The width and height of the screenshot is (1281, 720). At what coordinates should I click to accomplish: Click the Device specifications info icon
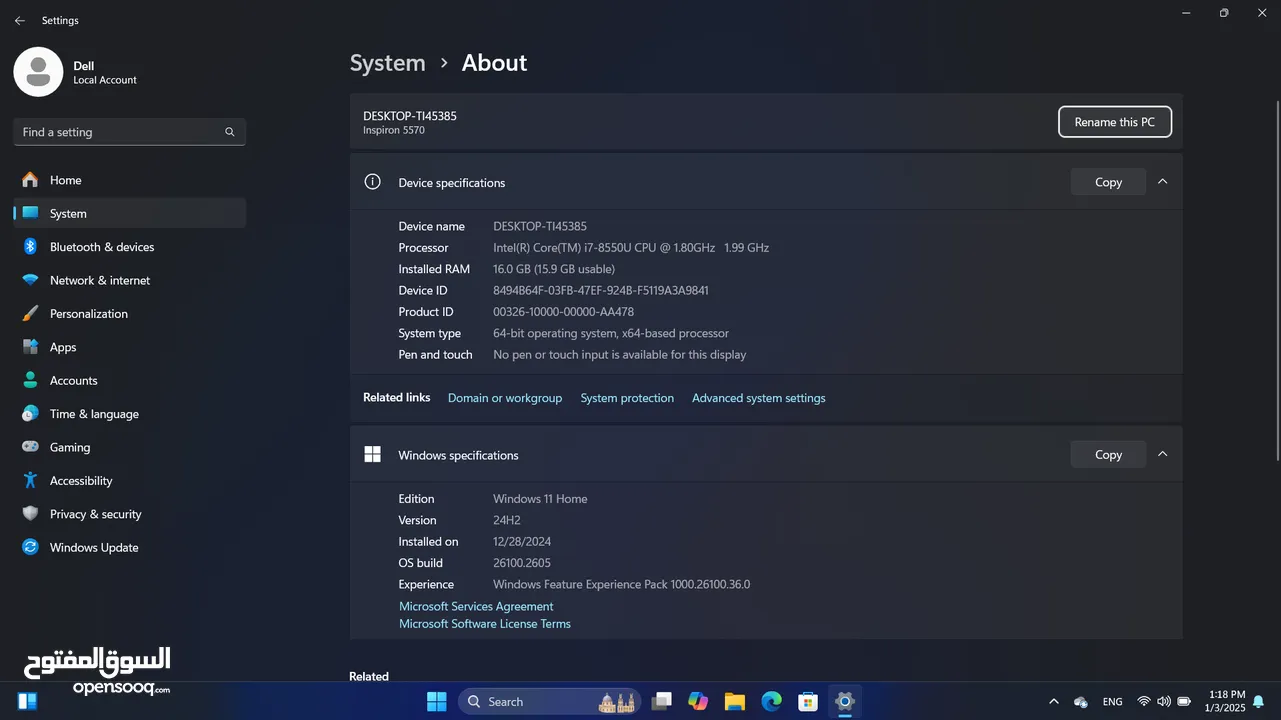pos(372,182)
